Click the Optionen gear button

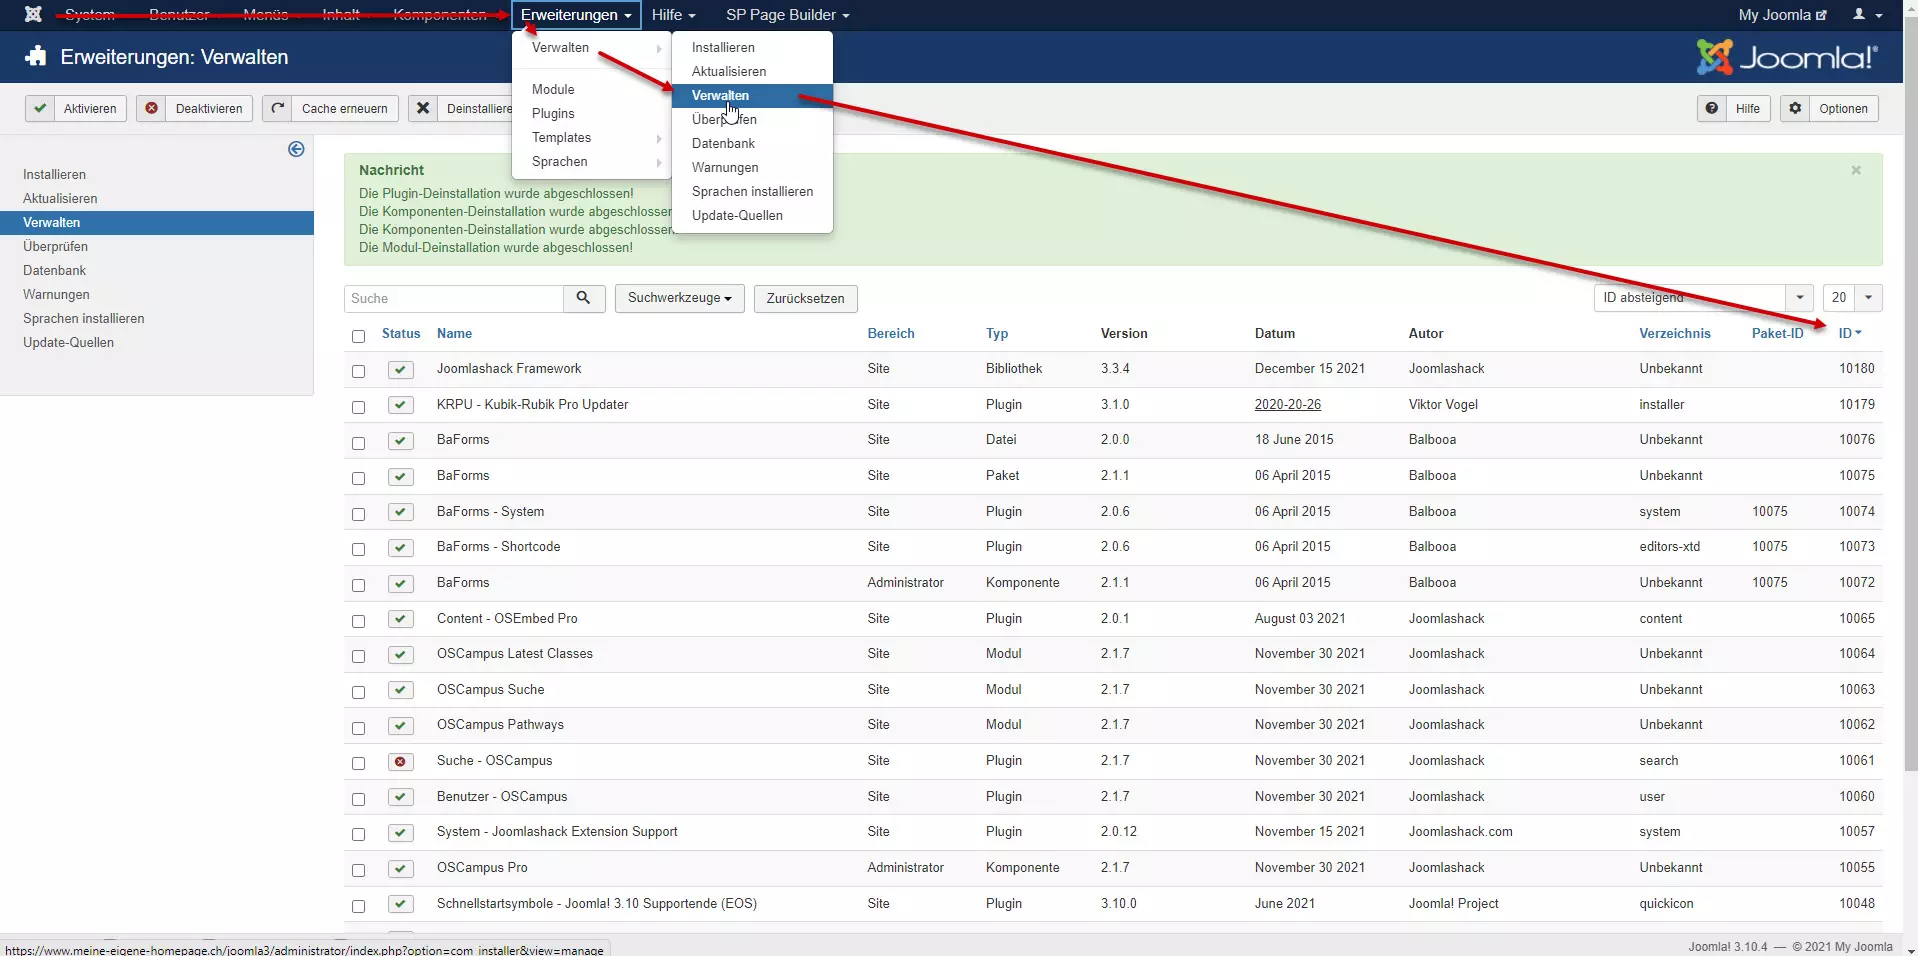coord(1829,108)
